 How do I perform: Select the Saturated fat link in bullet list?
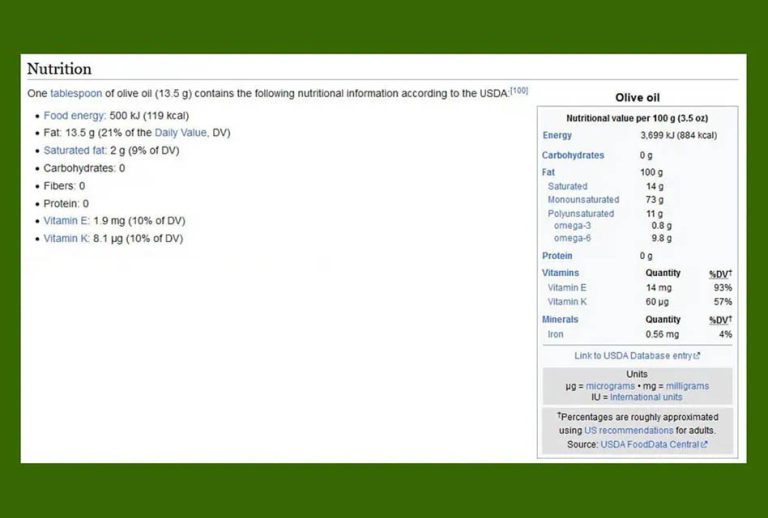click(75, 151)
